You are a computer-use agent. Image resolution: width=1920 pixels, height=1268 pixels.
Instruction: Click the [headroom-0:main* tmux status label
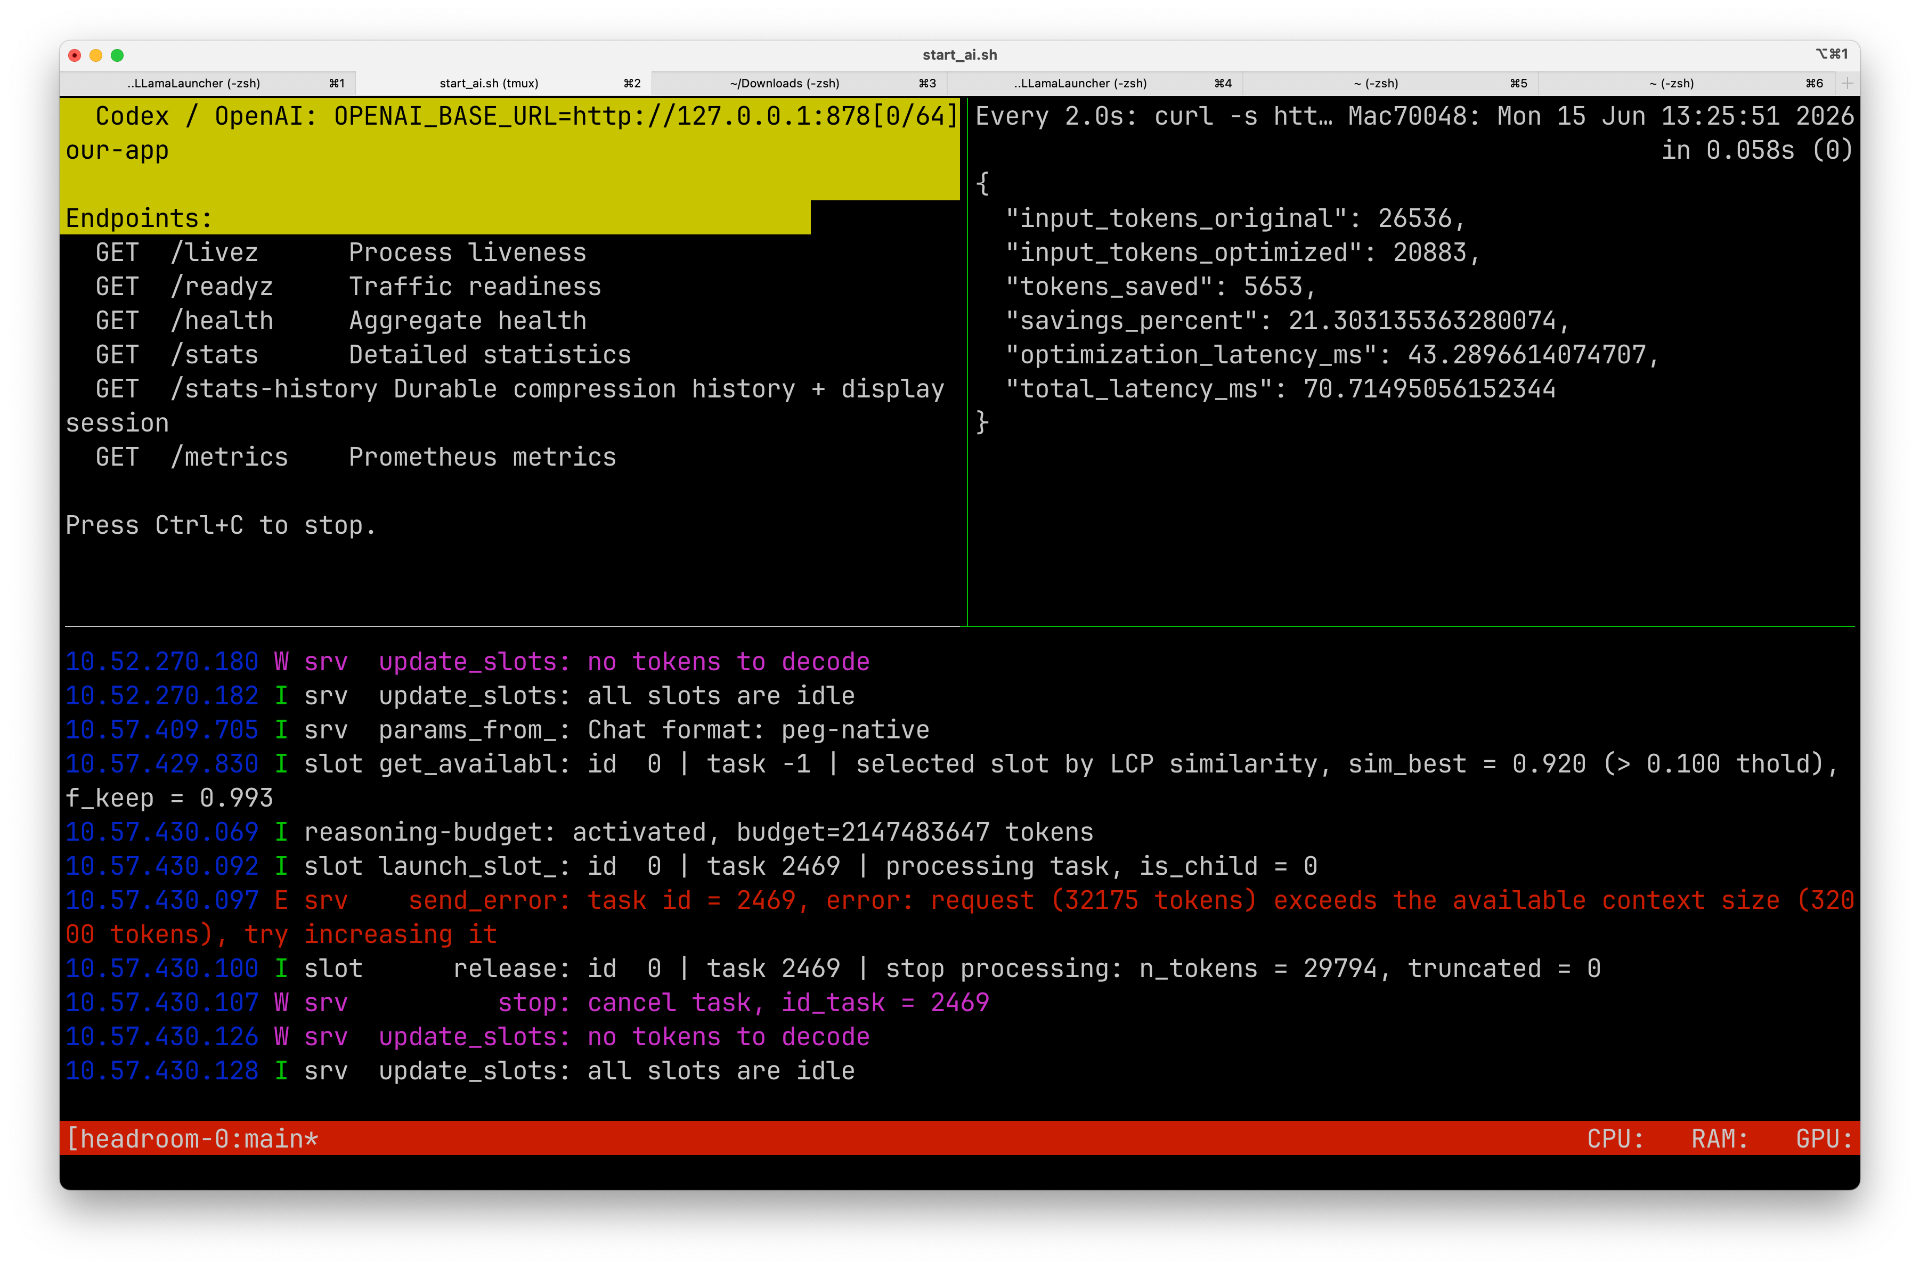click(x=192, y=1138)
